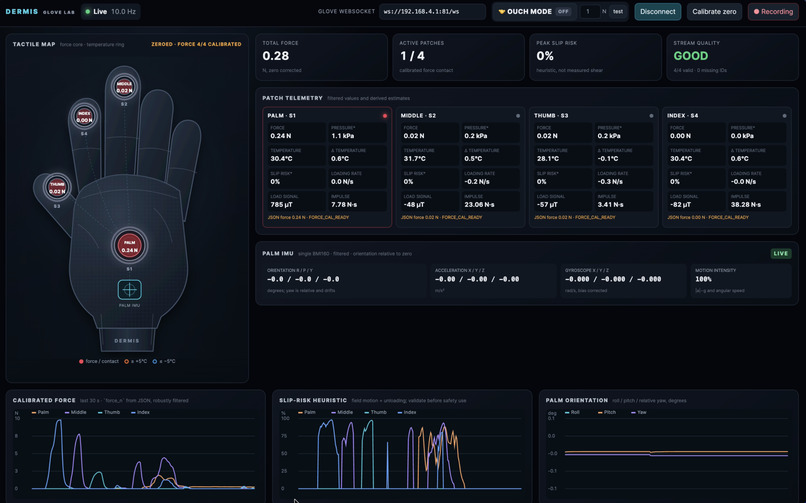Click the Live 10.0 Hz status badge
Screen dimensions: 806x503
pos(111,11)
